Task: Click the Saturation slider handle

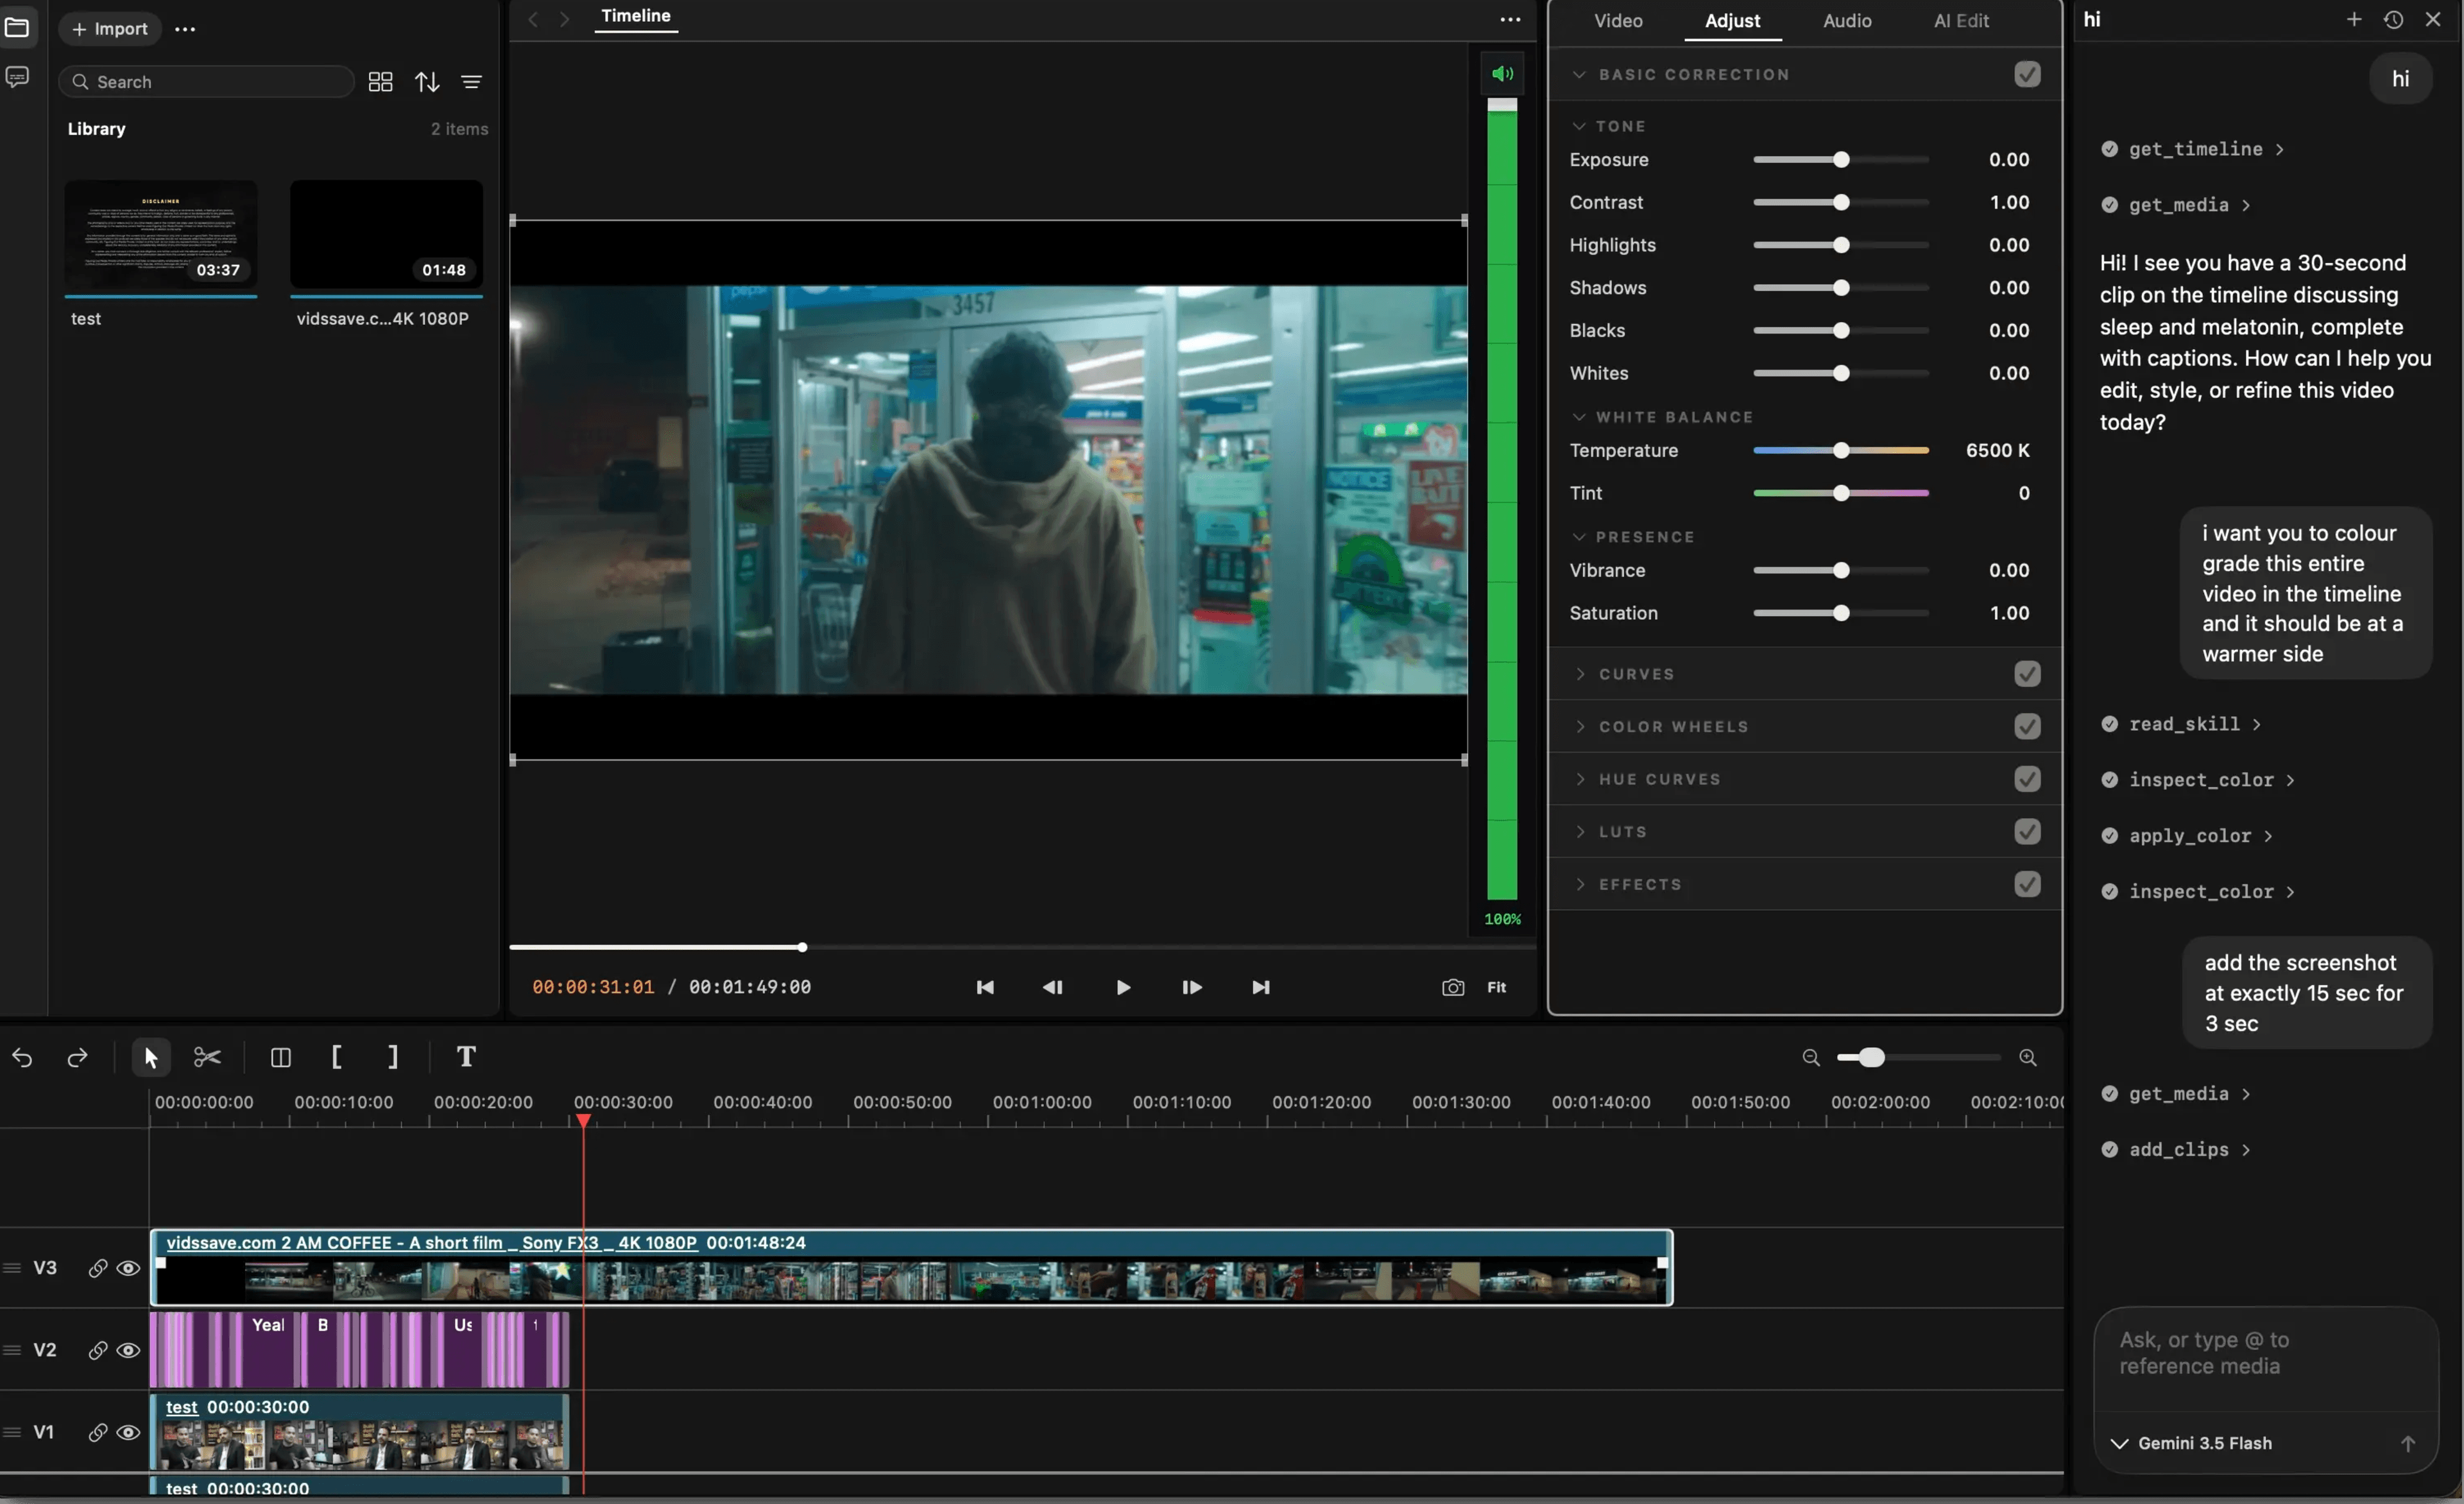Action: point(1841,613)
